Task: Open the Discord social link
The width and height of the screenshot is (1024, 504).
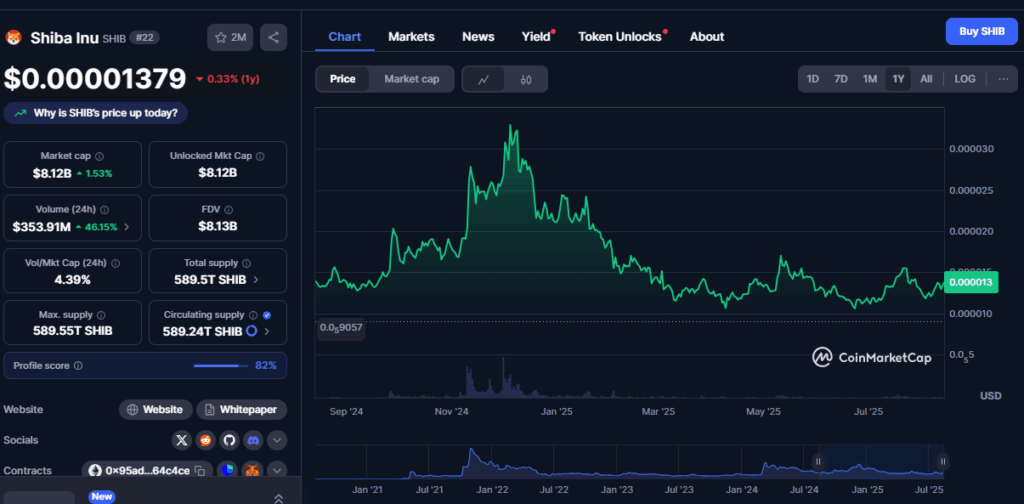Action: pos(253,441)
